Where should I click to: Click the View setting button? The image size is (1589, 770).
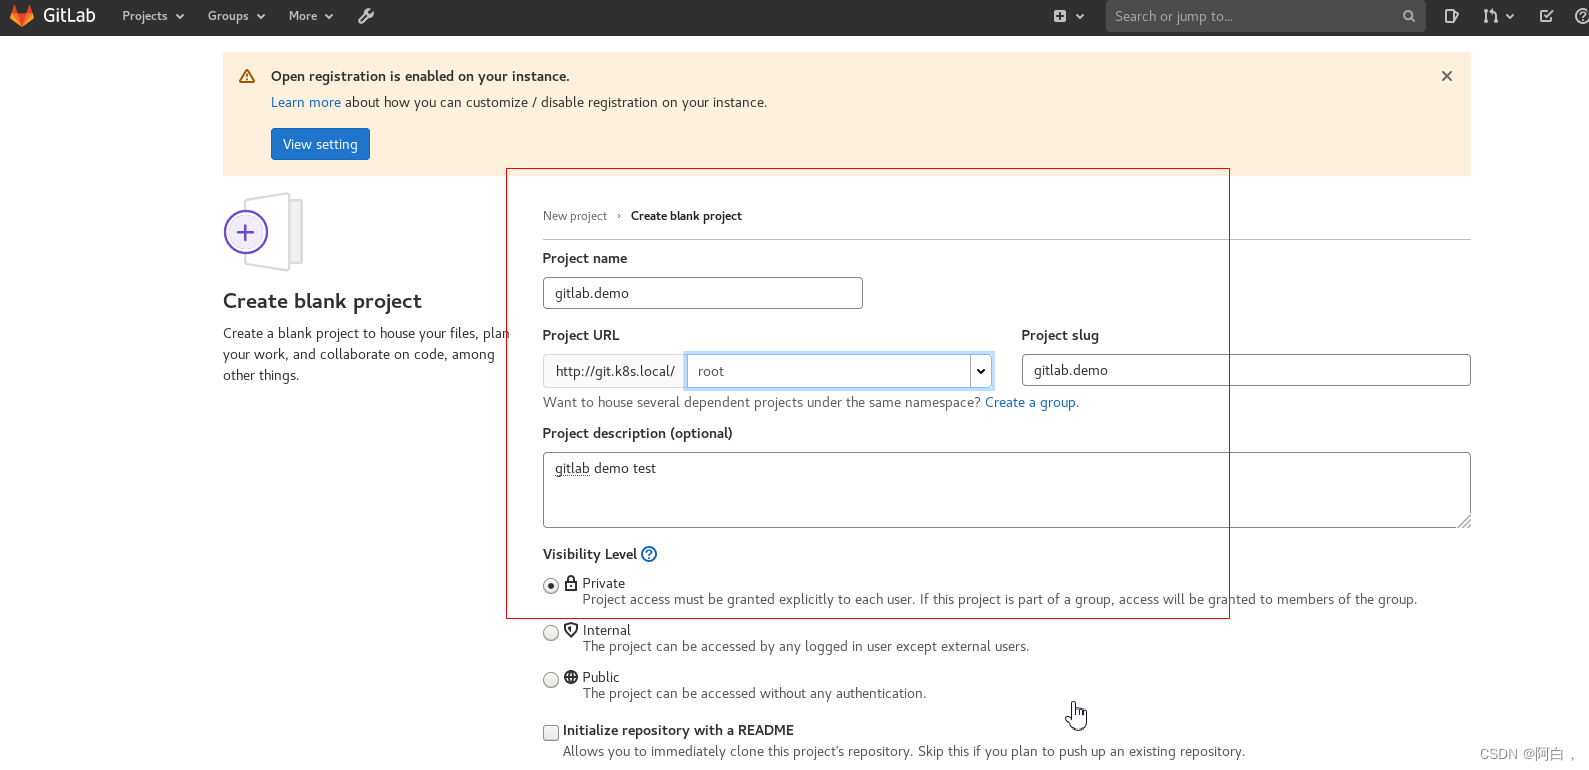pos(320,144)
